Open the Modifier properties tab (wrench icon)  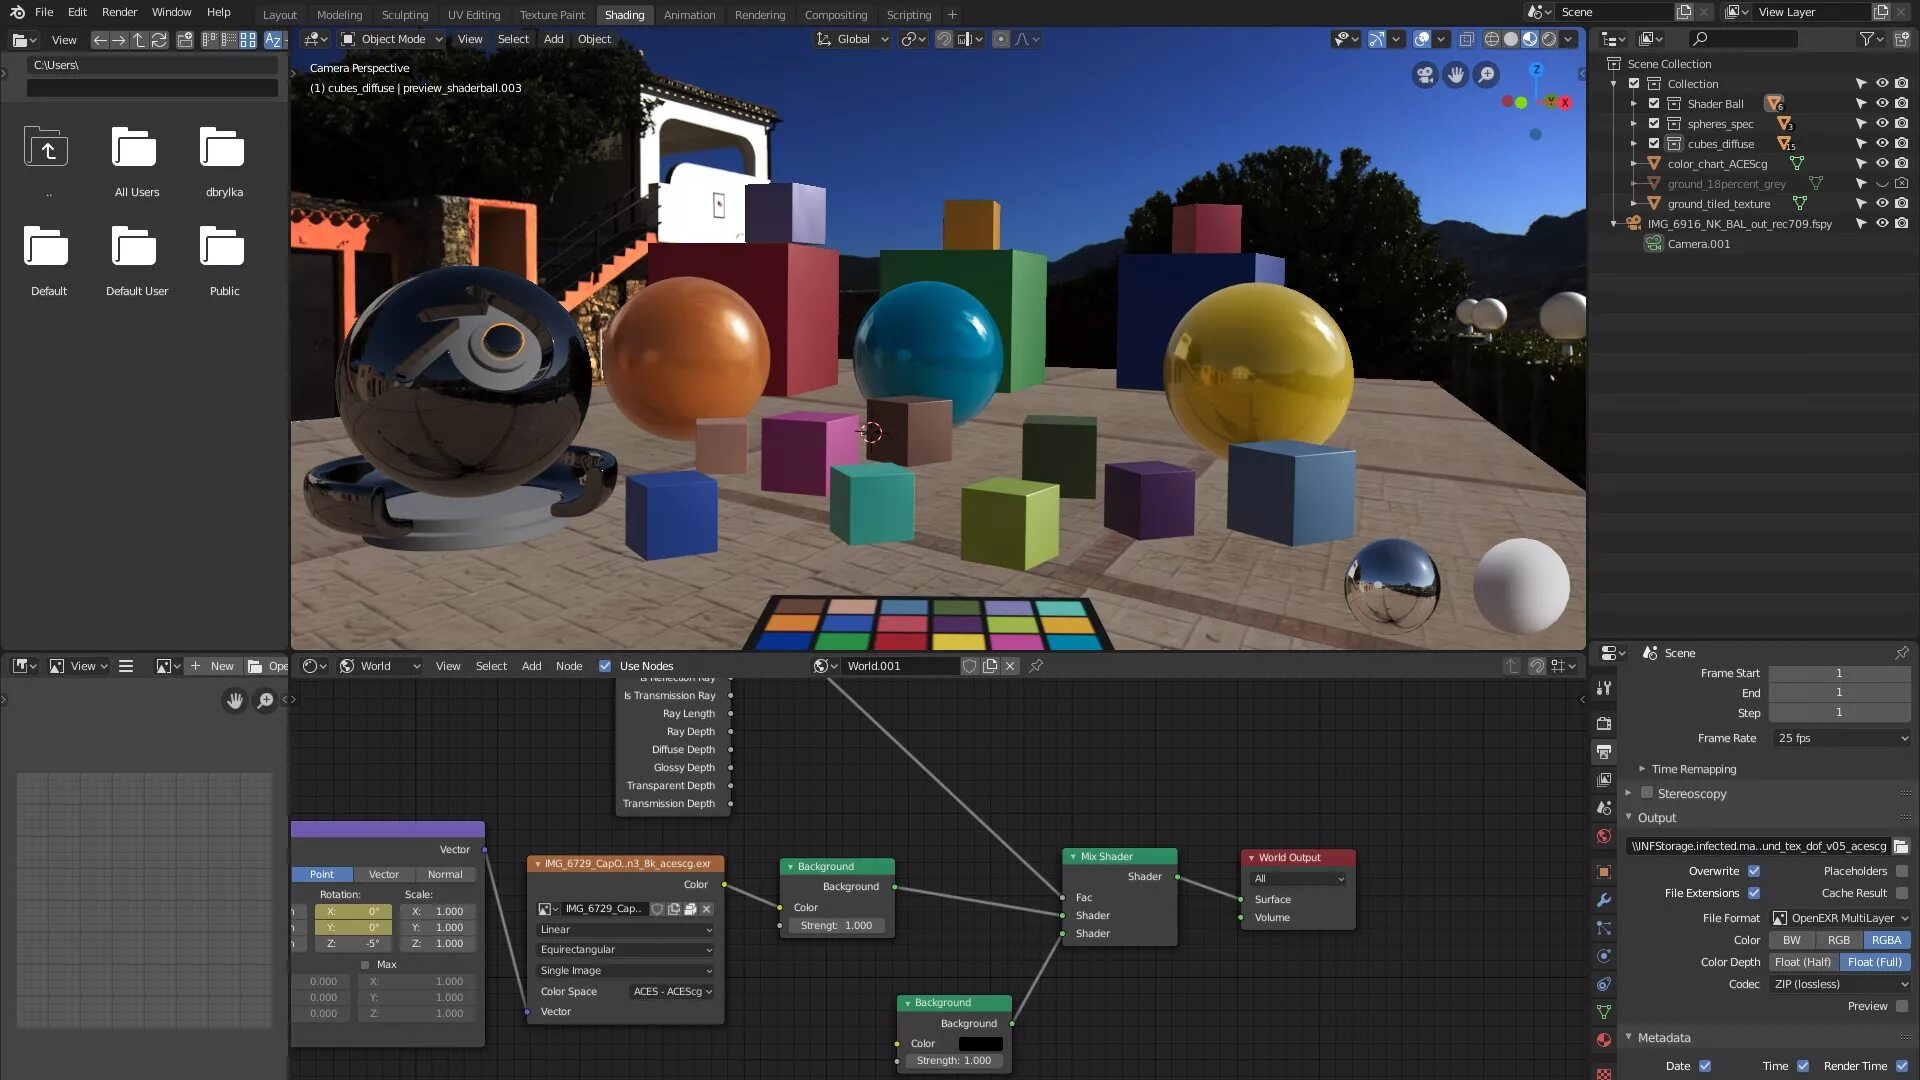pyautogui.click(x=1604, y=900)
